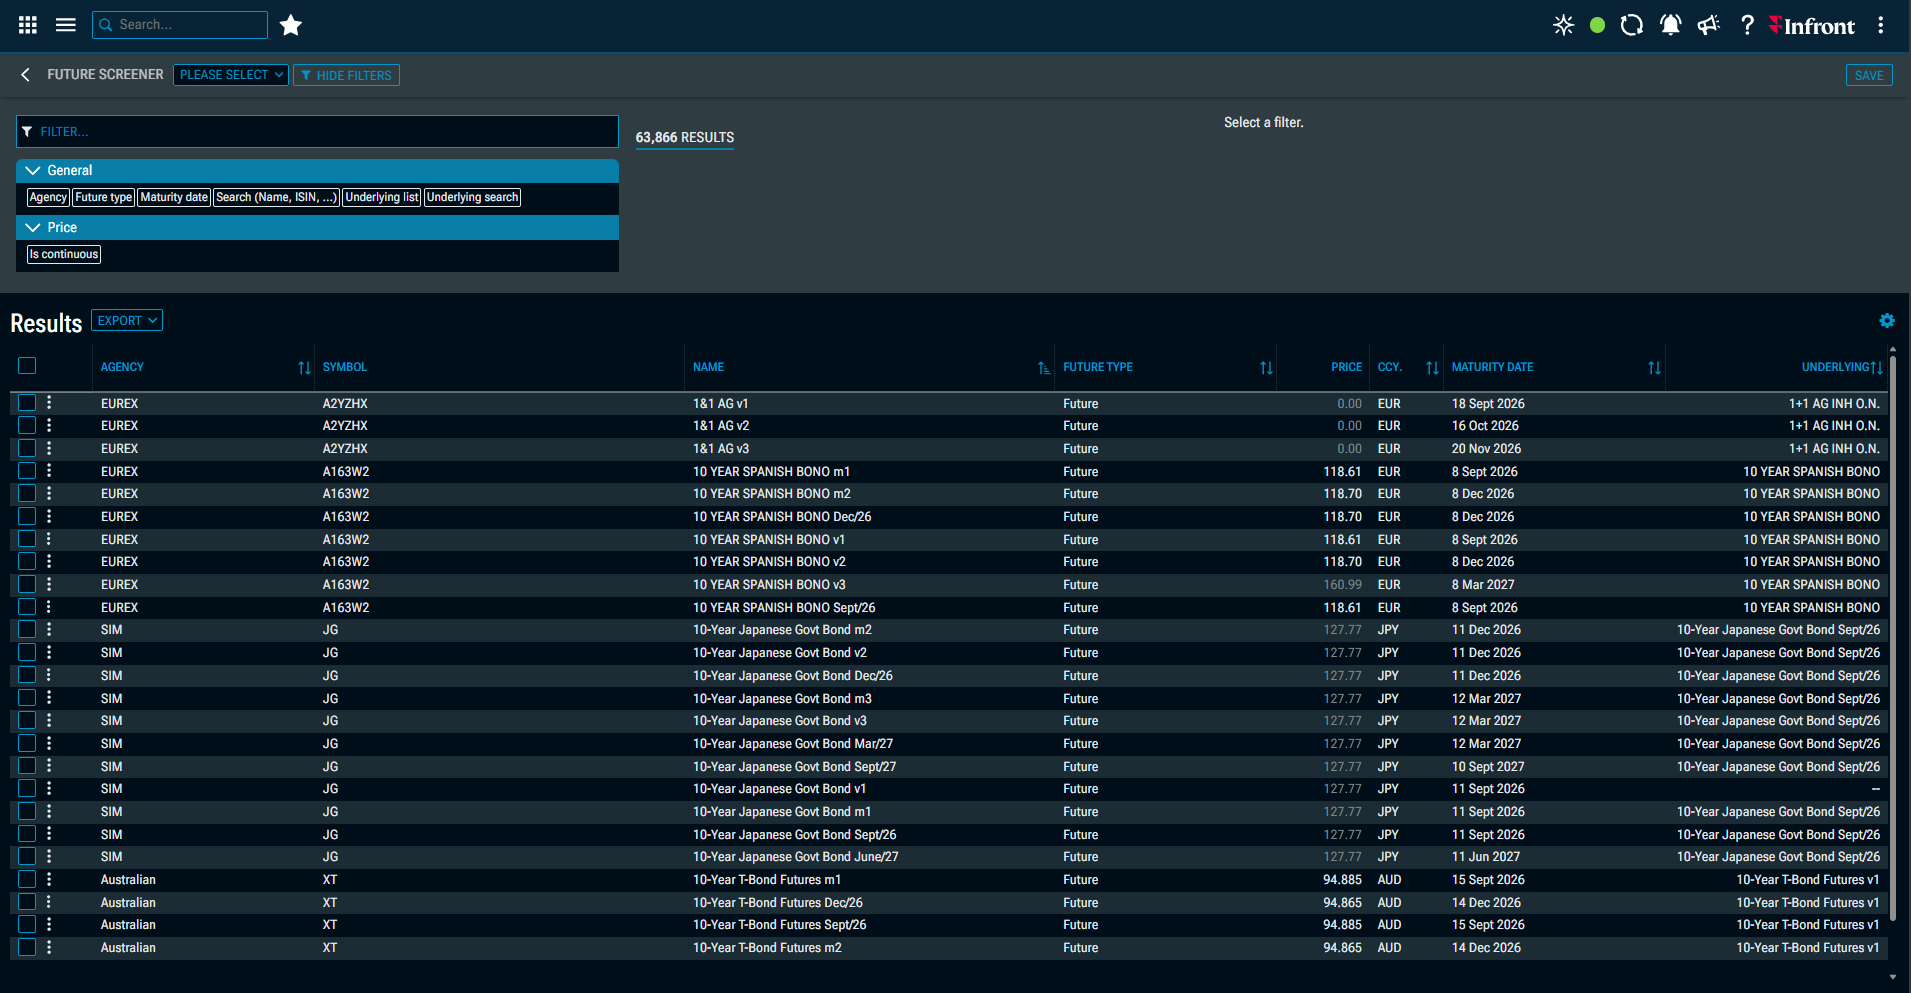The height and width of the screenshot is (993, 1911).
Task: Select the Future type filter tag
Action: pyautogui.click(x=104, y=198)
